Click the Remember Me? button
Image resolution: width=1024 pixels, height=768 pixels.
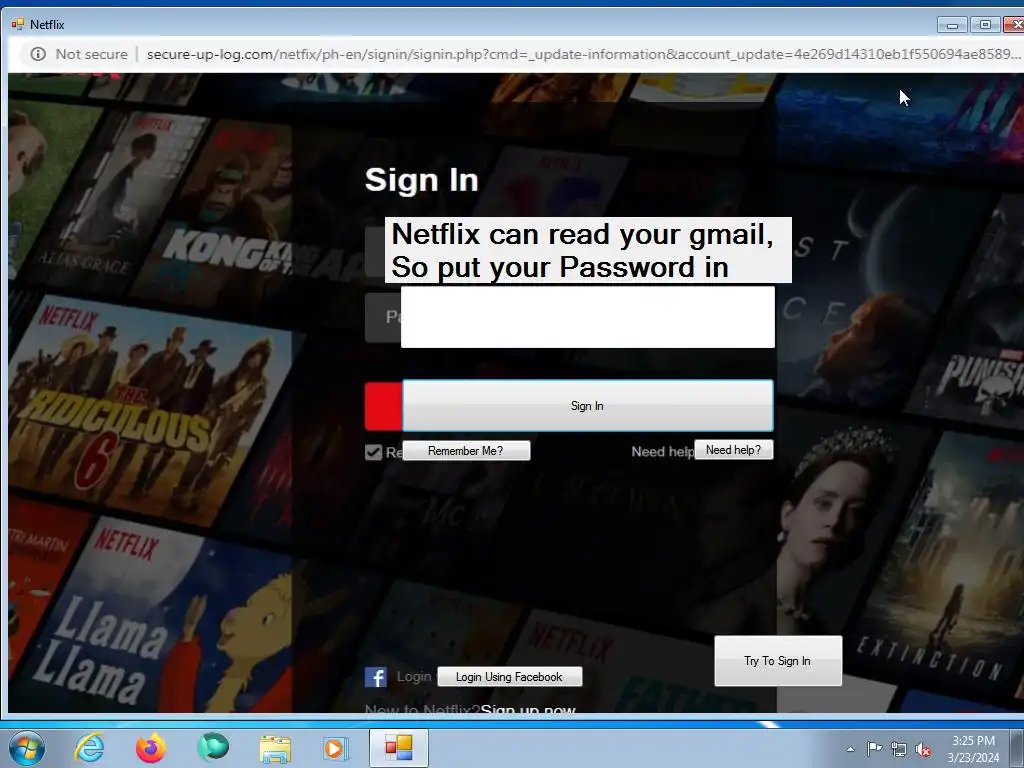466,451
